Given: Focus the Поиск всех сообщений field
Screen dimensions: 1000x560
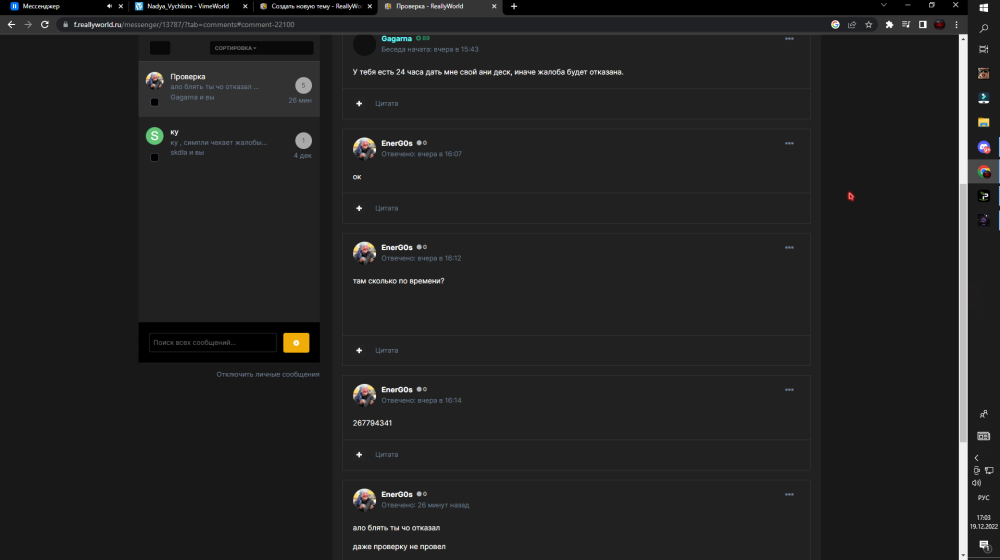Looking at the screenshot, I should [212, 343].
